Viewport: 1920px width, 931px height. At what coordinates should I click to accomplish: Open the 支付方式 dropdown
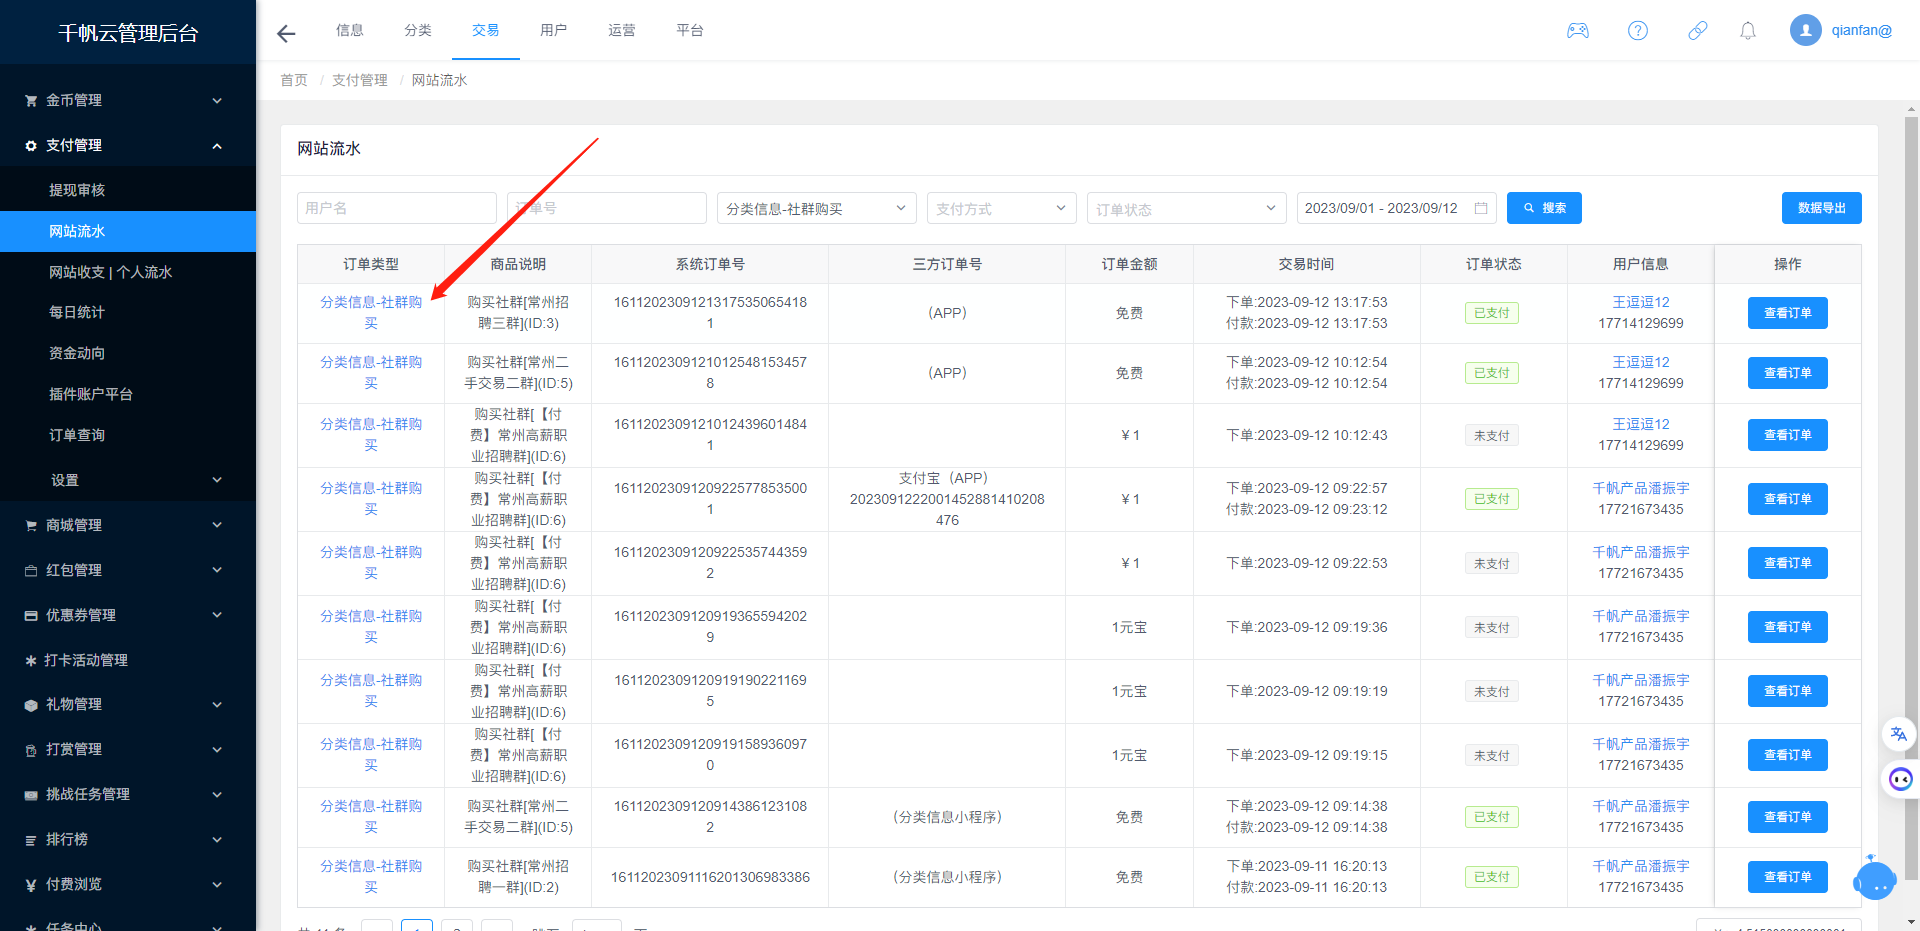point(1002,208)
